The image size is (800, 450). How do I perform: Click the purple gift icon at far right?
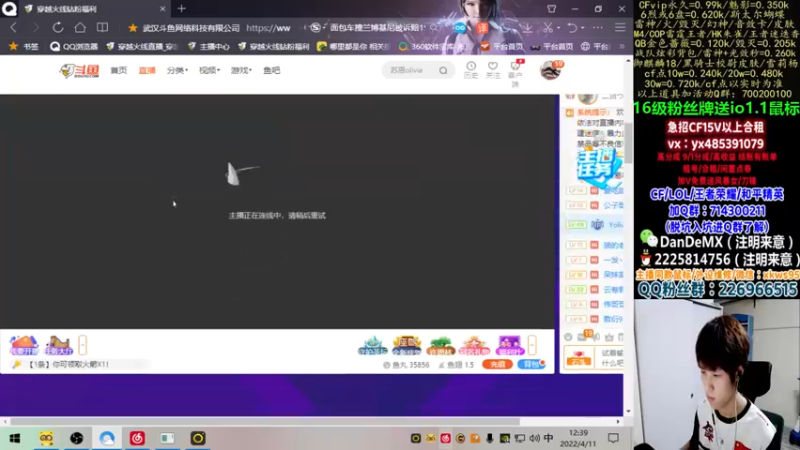click(x=509, y=345)
